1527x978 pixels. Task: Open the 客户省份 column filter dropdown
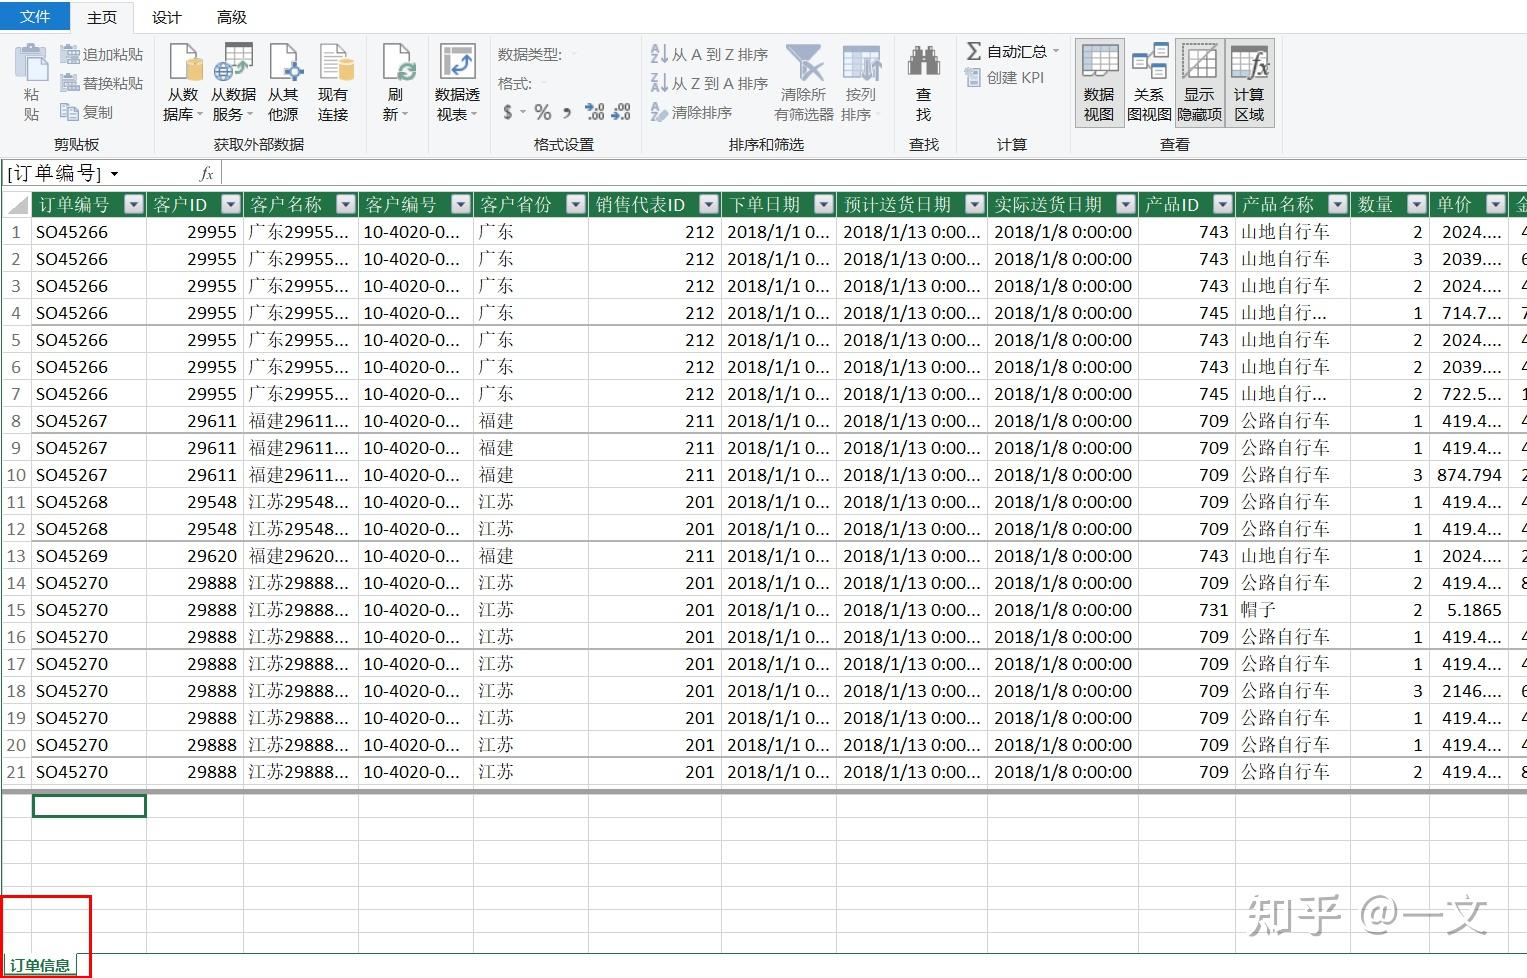575,204
